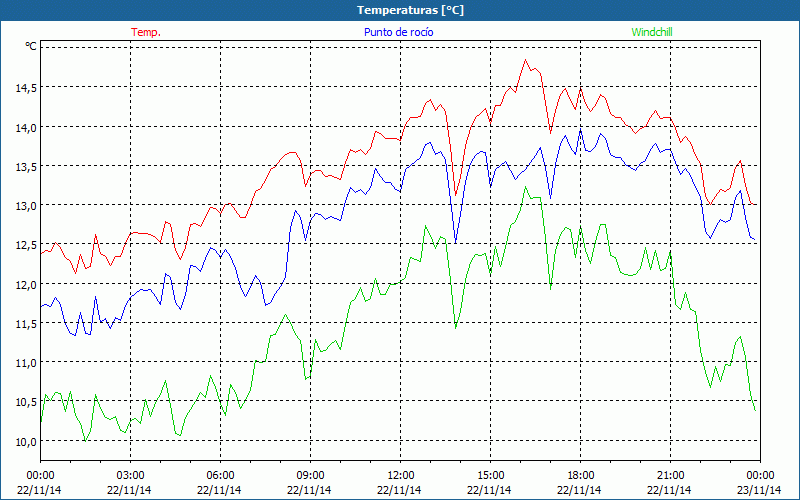Image resolution: width=800 pixels, height=500 pixels.
Task: Click the 12,0 y-axis value
Action: coord(26,285)
